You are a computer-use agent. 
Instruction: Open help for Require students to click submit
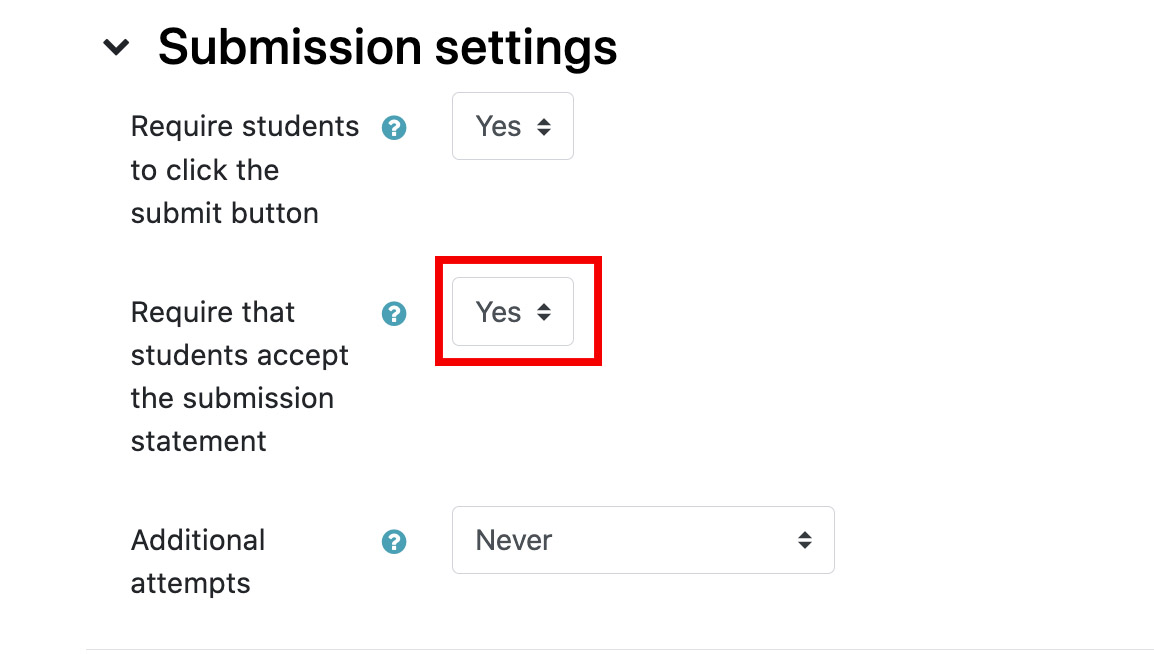tap(395, 128)
